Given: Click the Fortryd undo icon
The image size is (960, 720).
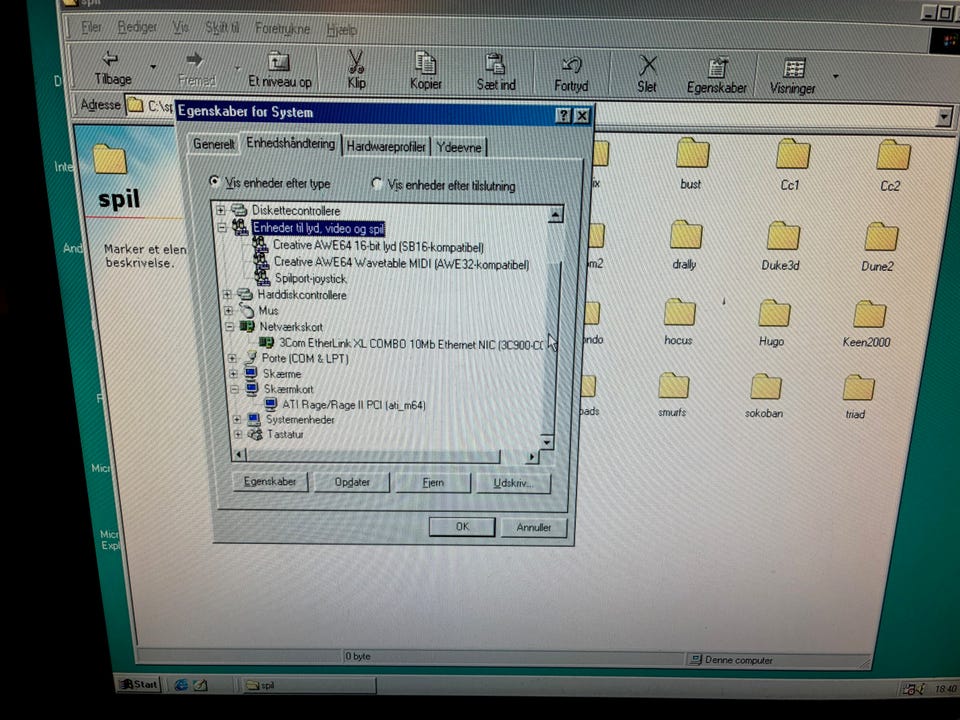Looking at the screenshot, I should click(571, 65).
